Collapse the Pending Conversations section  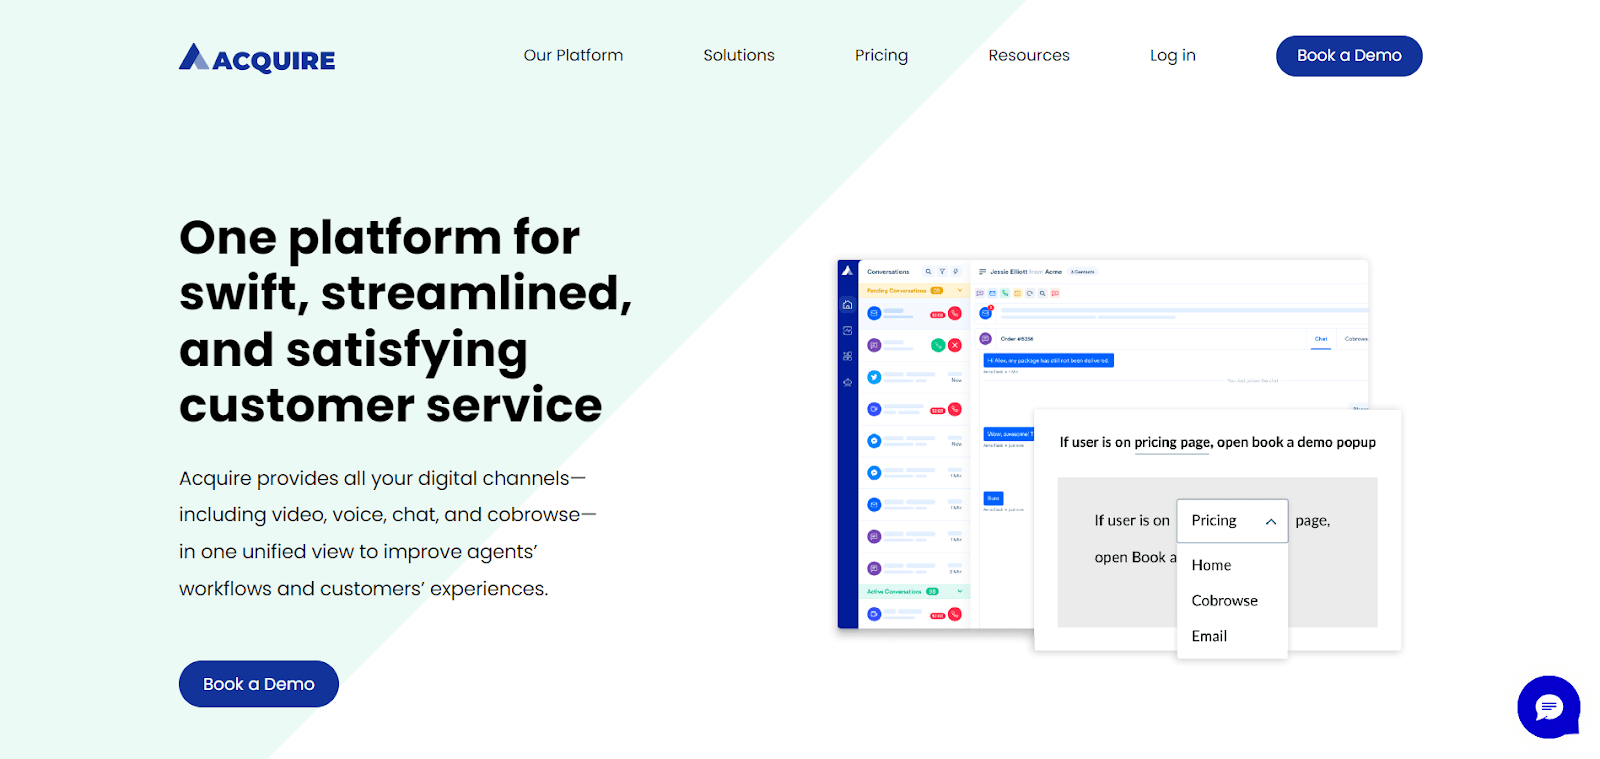coord(960,291)
